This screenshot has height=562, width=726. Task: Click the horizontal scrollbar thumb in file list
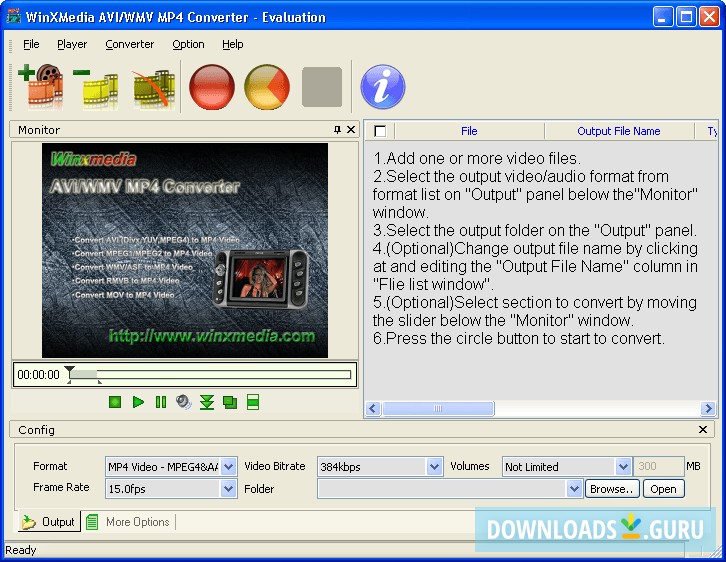click(438, 408)
